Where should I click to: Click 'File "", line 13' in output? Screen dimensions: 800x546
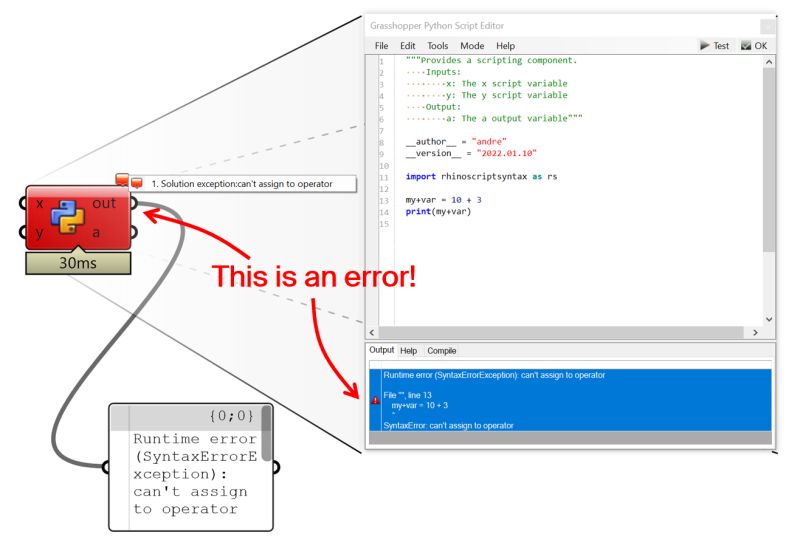[407, 395]
